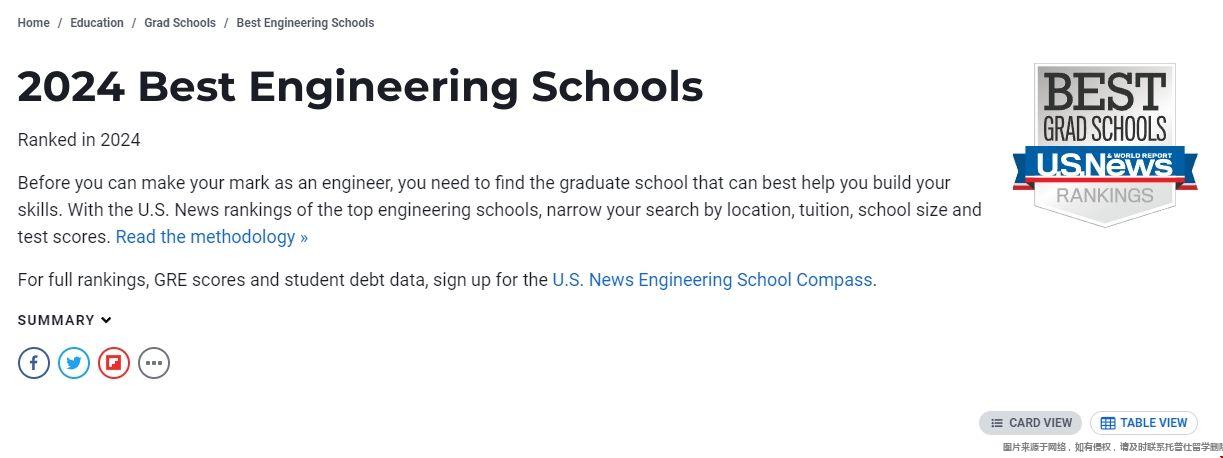
Task: Share the rankings via Twitter icon
Action: (74, 362)
